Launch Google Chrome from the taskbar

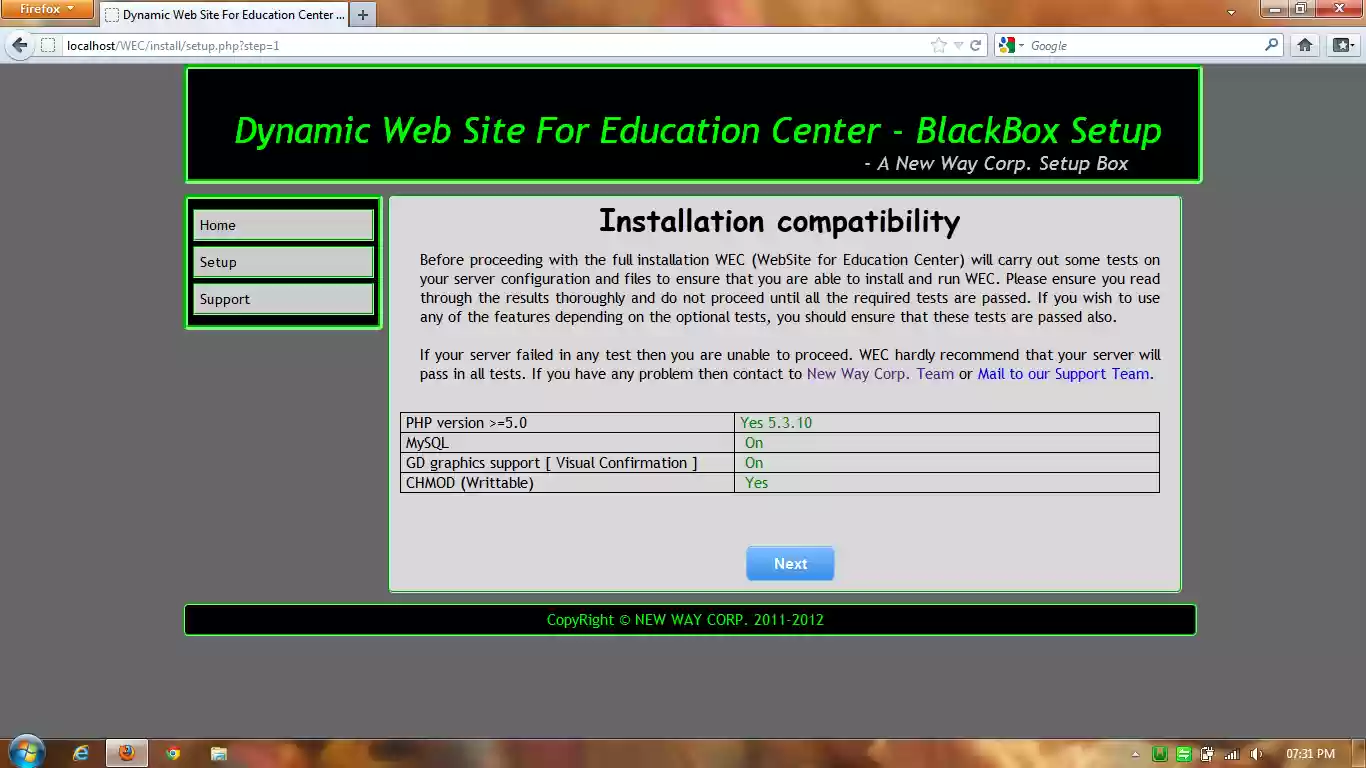pos(172,753)
